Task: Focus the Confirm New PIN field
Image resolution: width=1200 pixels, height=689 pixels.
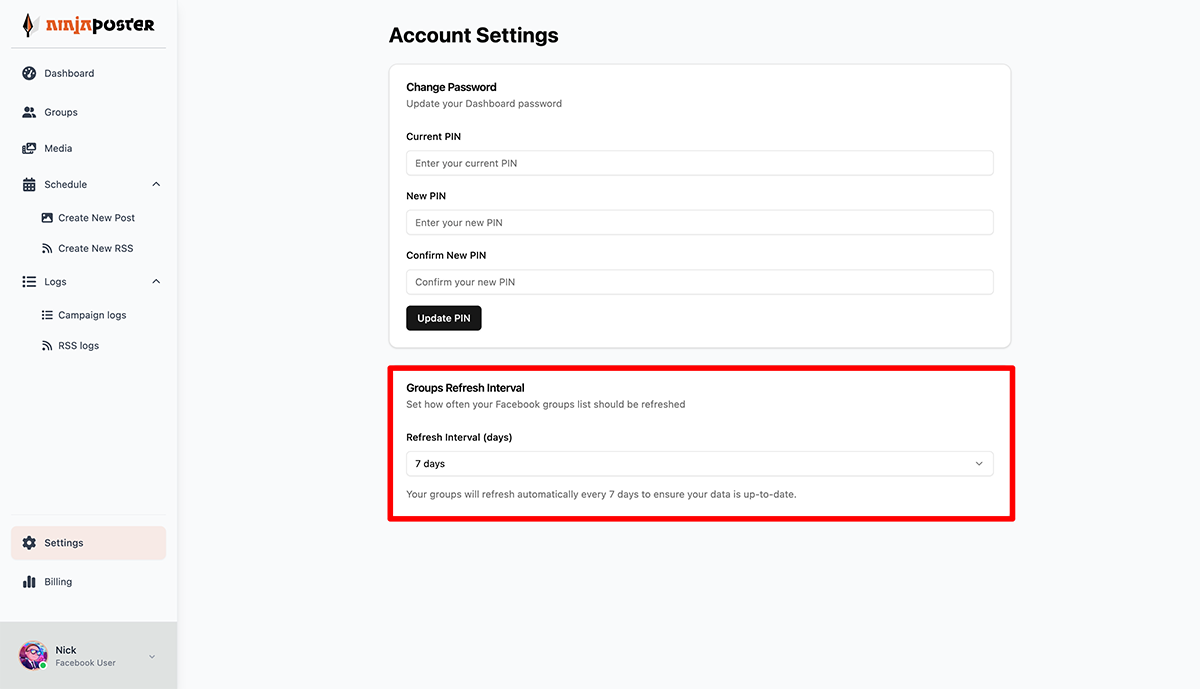Action: [700, 282]
